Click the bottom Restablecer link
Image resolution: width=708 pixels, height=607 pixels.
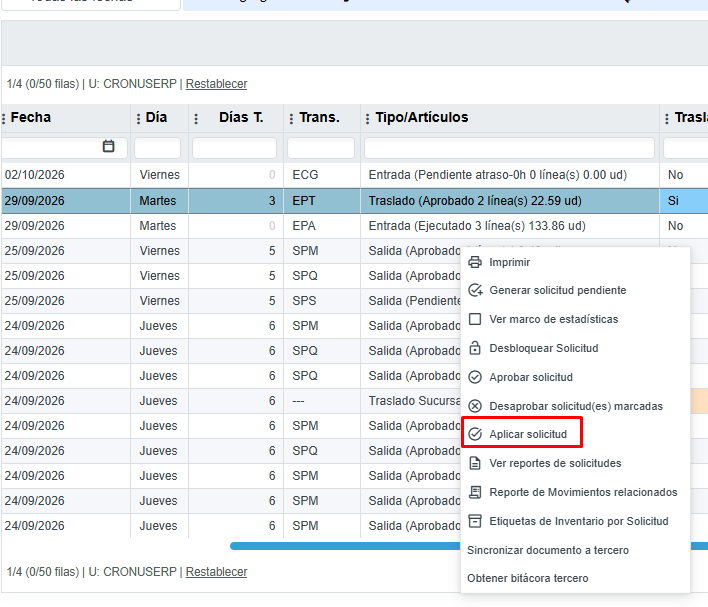click(x=216, y=572)
